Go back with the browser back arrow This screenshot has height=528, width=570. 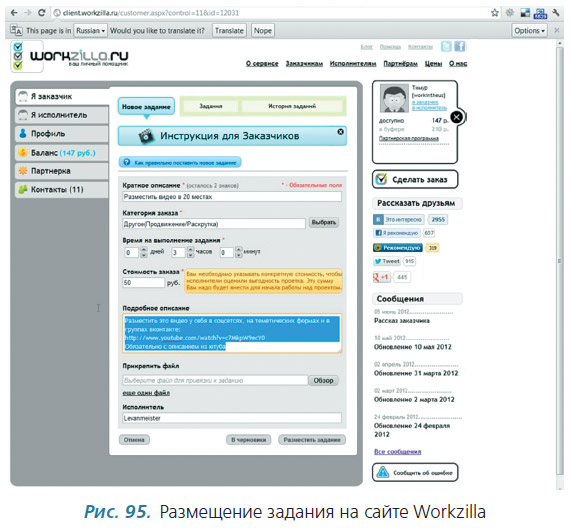(13, 13)
